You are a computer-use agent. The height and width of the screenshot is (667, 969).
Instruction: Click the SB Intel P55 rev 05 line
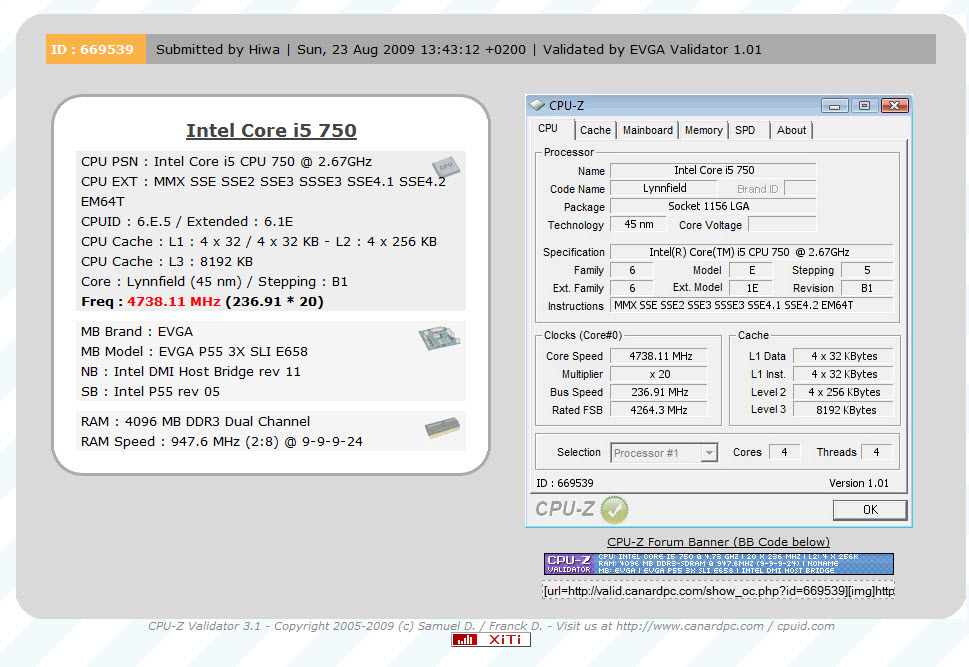150,392
